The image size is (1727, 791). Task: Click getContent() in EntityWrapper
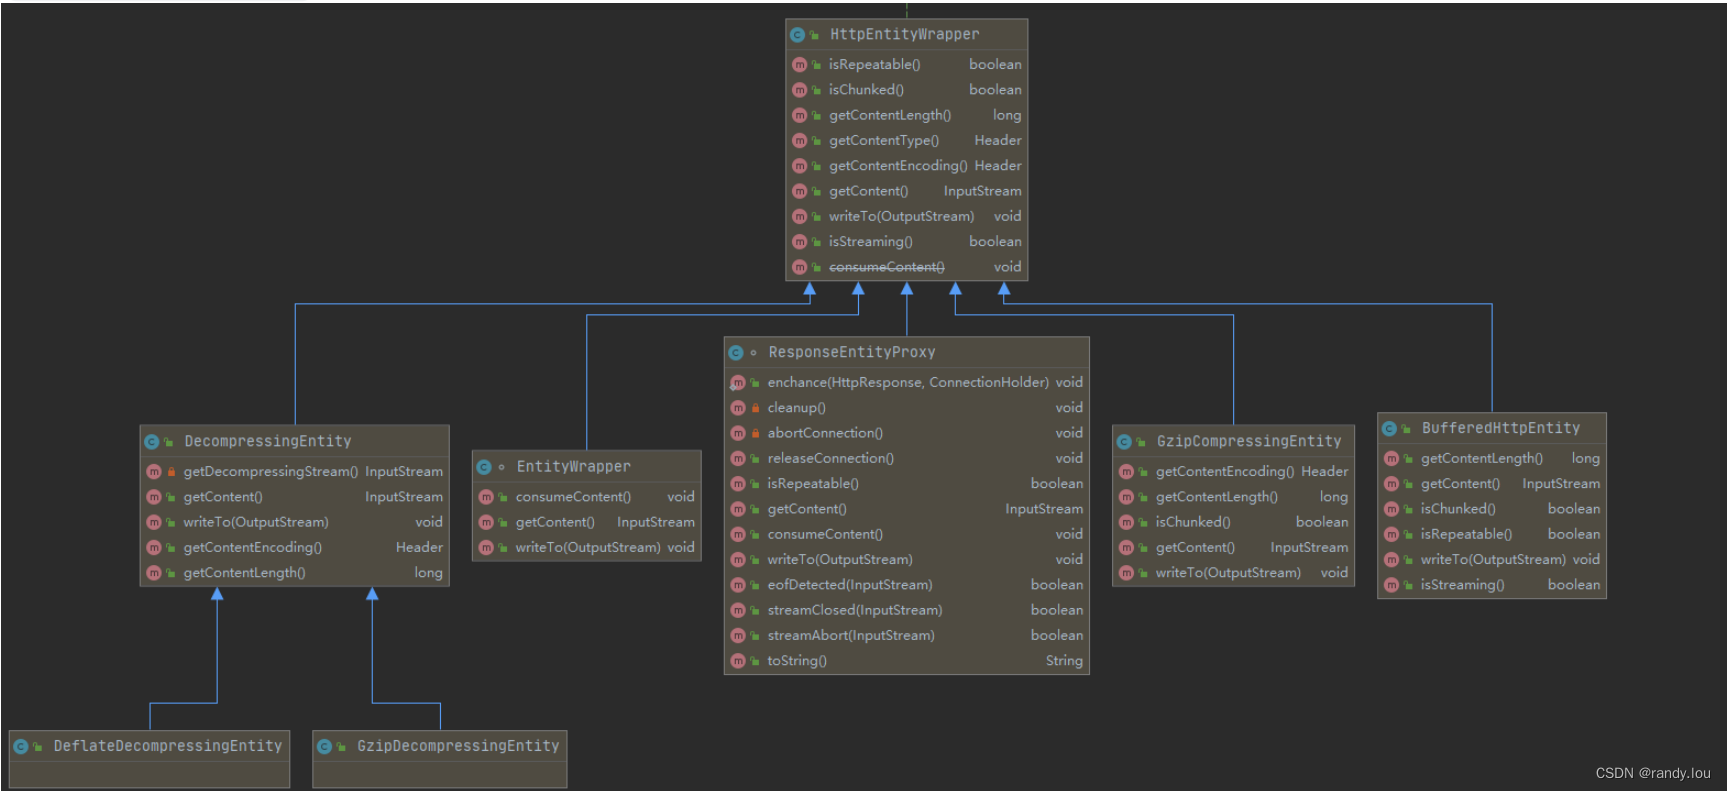click(555, 522)
